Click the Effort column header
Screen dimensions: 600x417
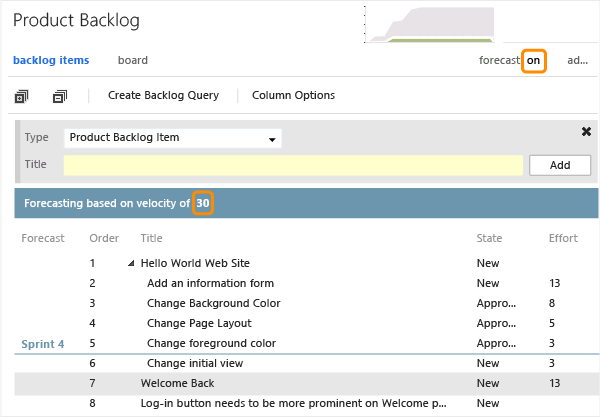[x=563, y=238]
